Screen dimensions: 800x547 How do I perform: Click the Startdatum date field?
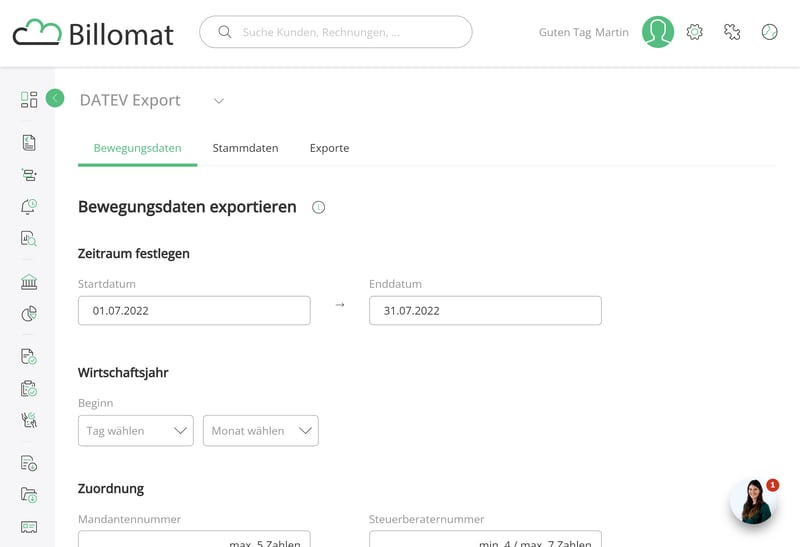(x=194, y=311)
